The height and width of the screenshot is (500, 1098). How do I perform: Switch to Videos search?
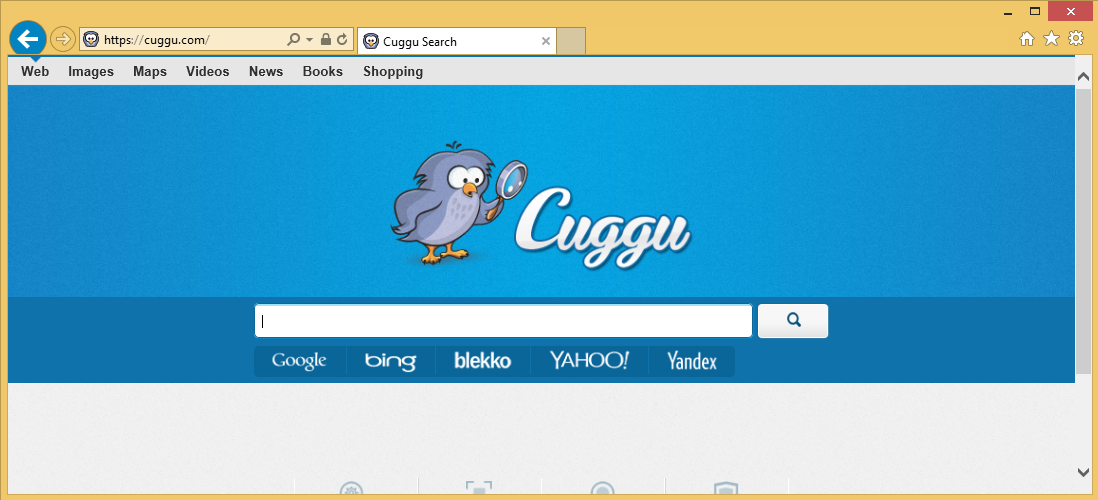point(208,71)
